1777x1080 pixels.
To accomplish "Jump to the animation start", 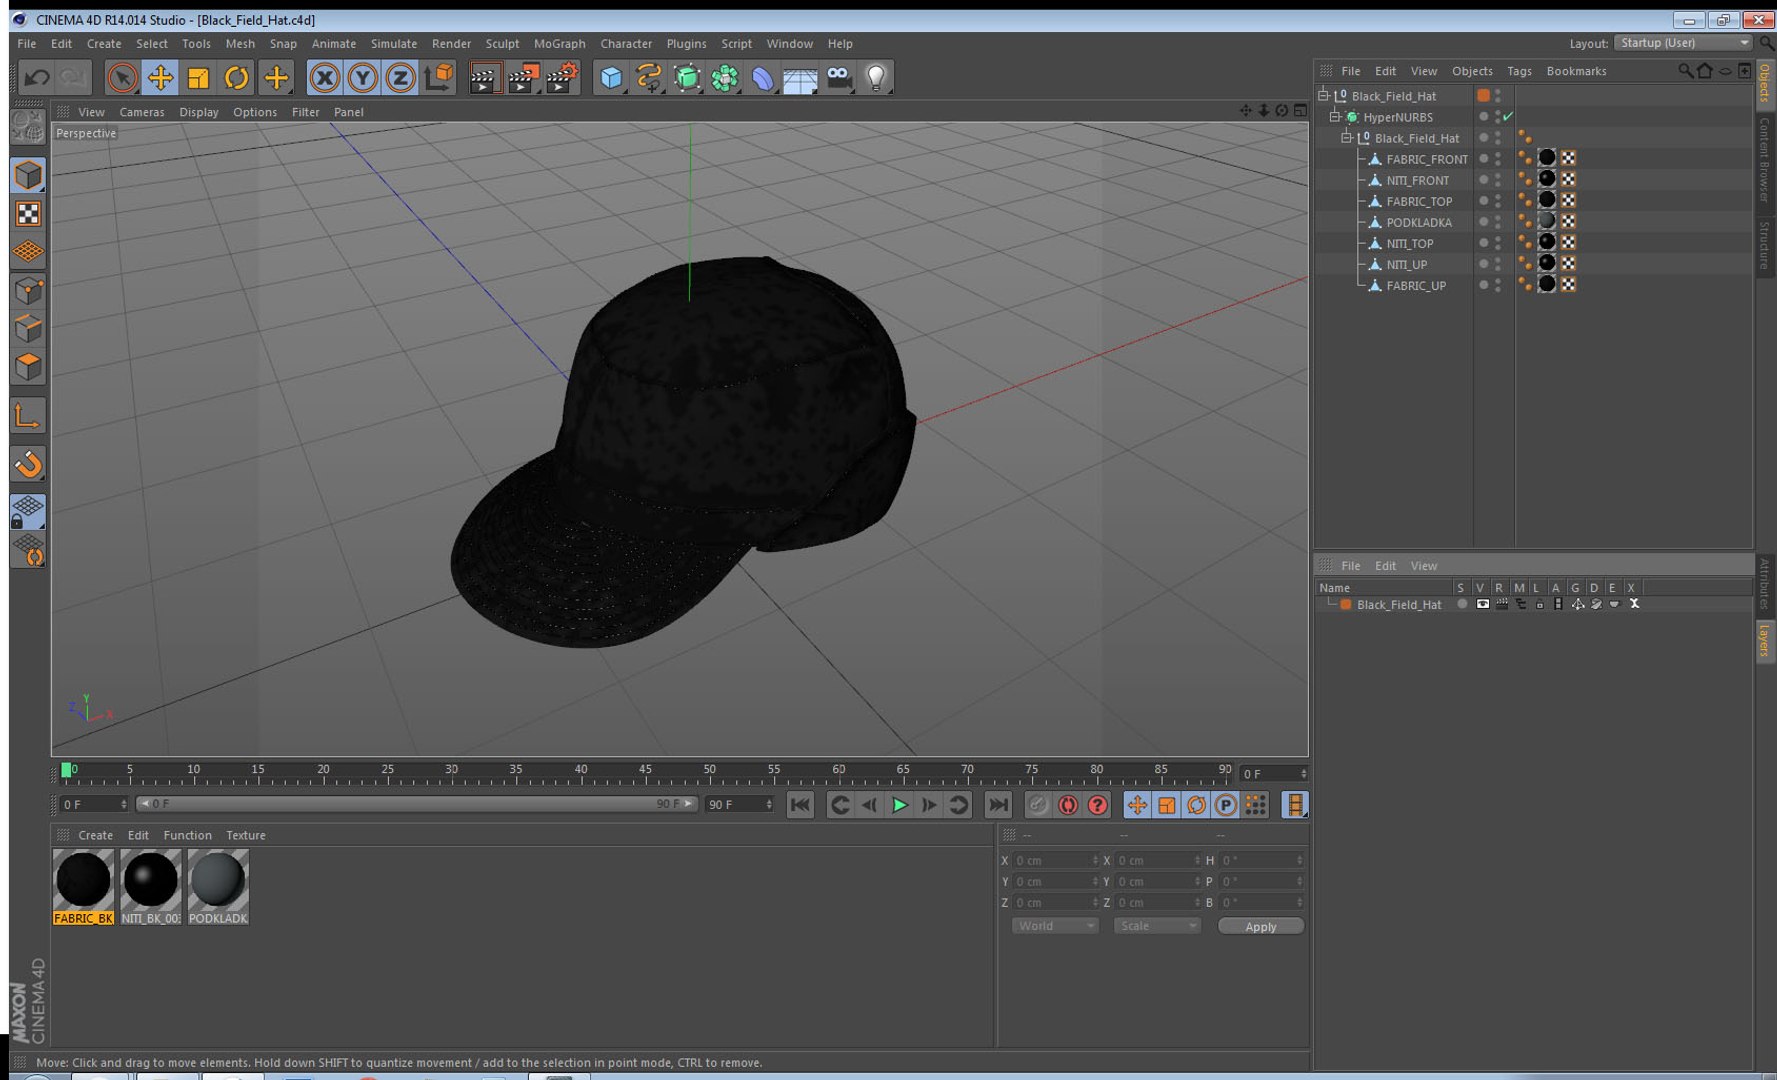I will (800, 805).
